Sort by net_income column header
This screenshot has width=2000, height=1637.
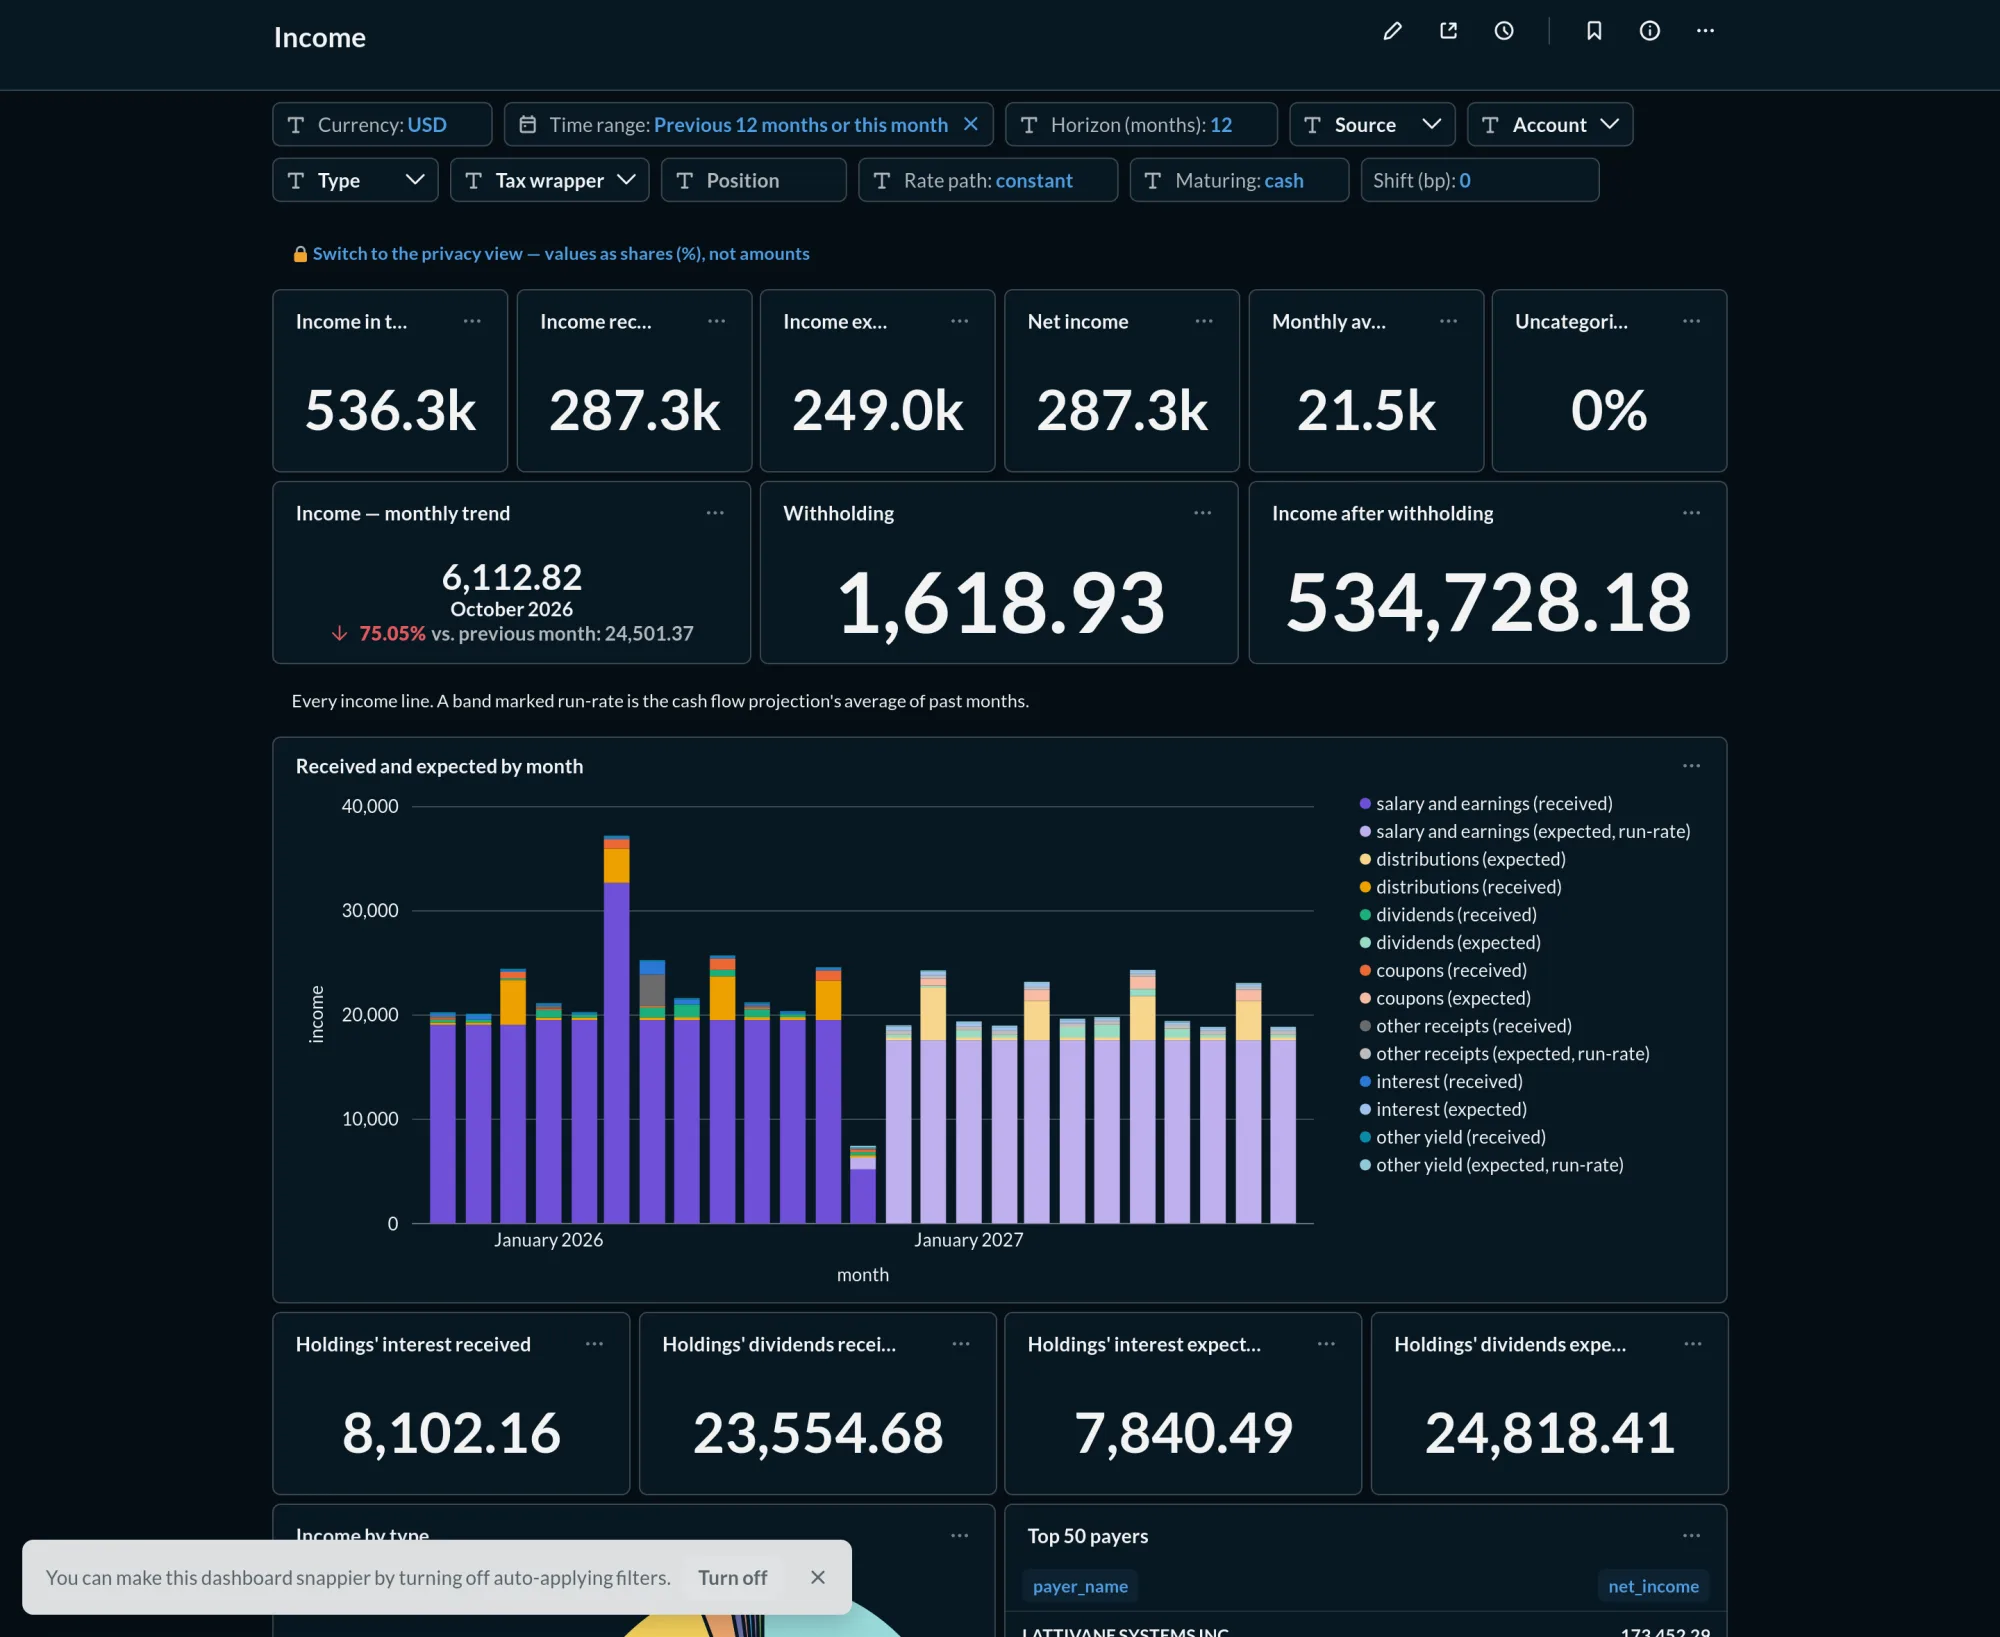click(x=1653, y=1586)
